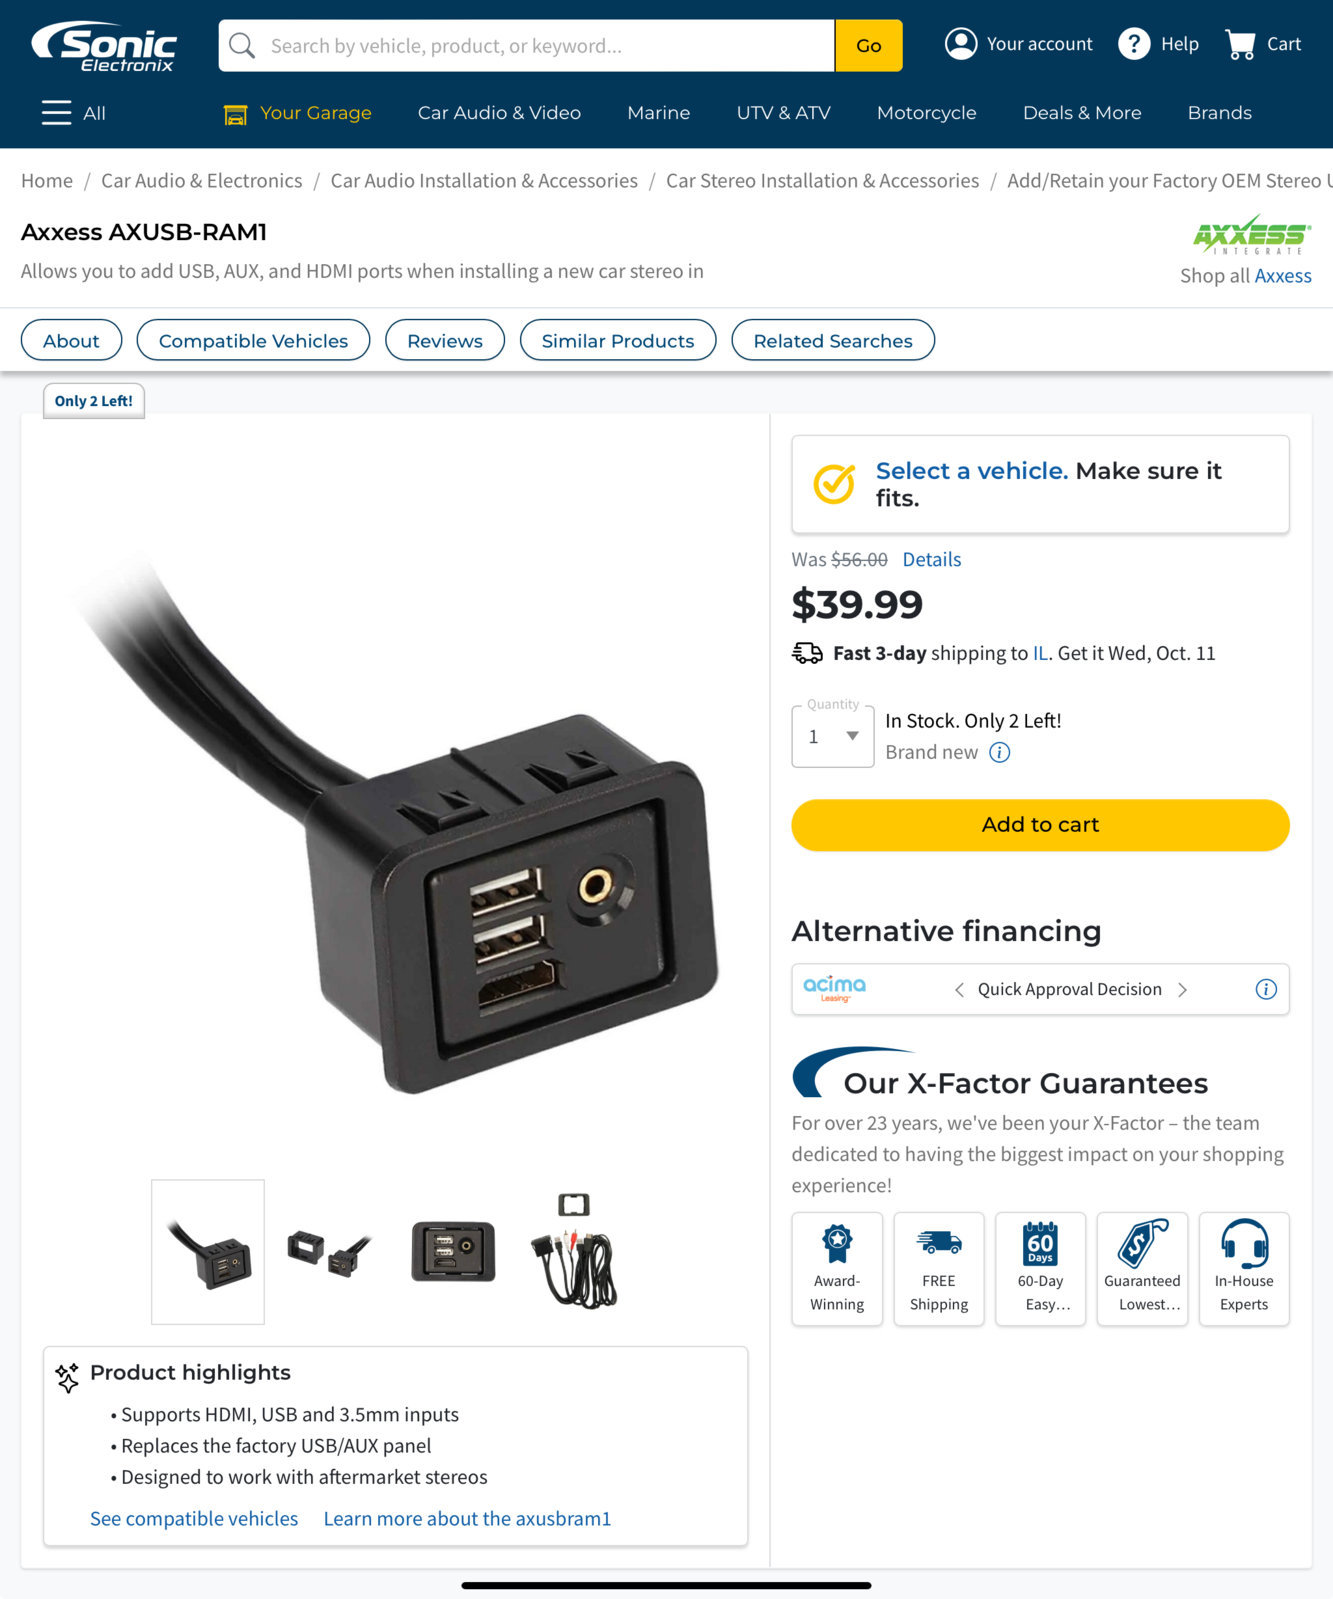Open Your account profile icon
1333x1599 pixels.
point(961,44)
